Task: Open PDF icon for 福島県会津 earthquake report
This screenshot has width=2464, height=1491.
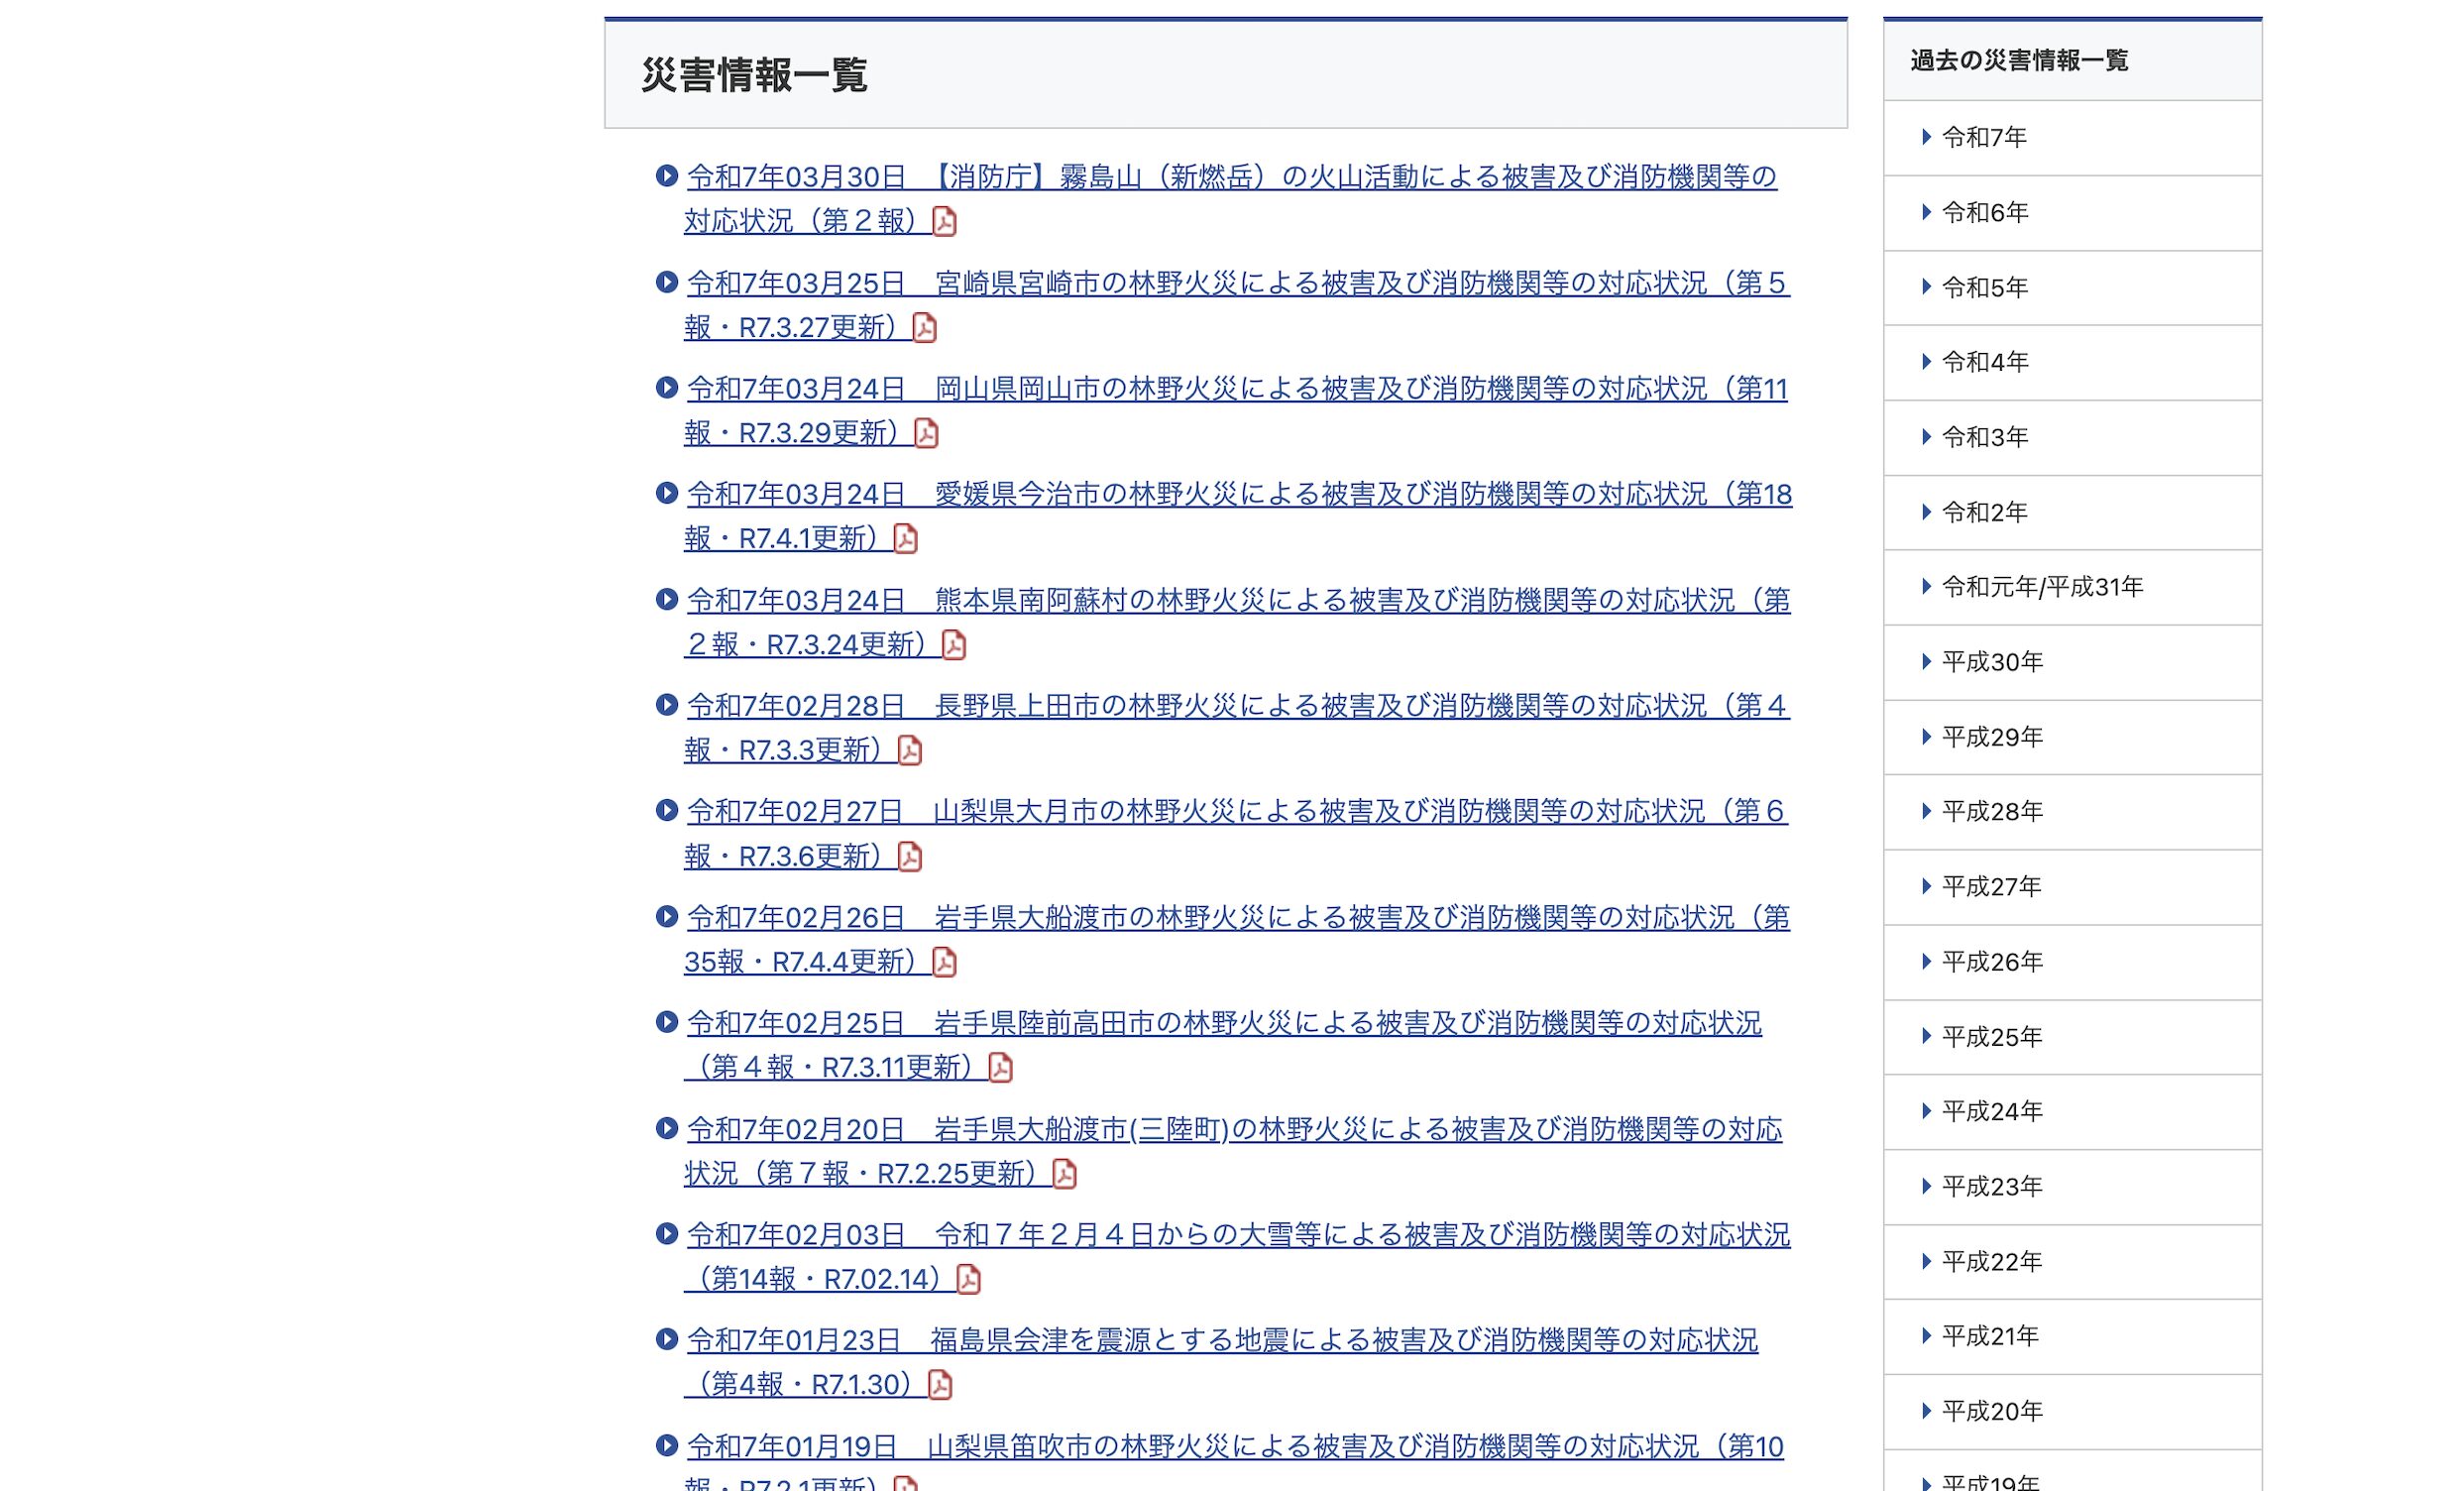Action: point(940,1385)
